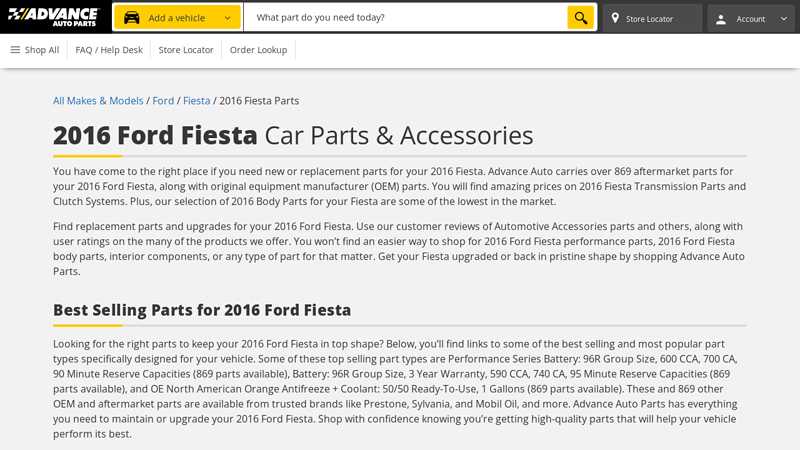This screenshot has width=800, height=450.
Task: Expand the Account dropdown chevron
Action: [x=783, y=19]
